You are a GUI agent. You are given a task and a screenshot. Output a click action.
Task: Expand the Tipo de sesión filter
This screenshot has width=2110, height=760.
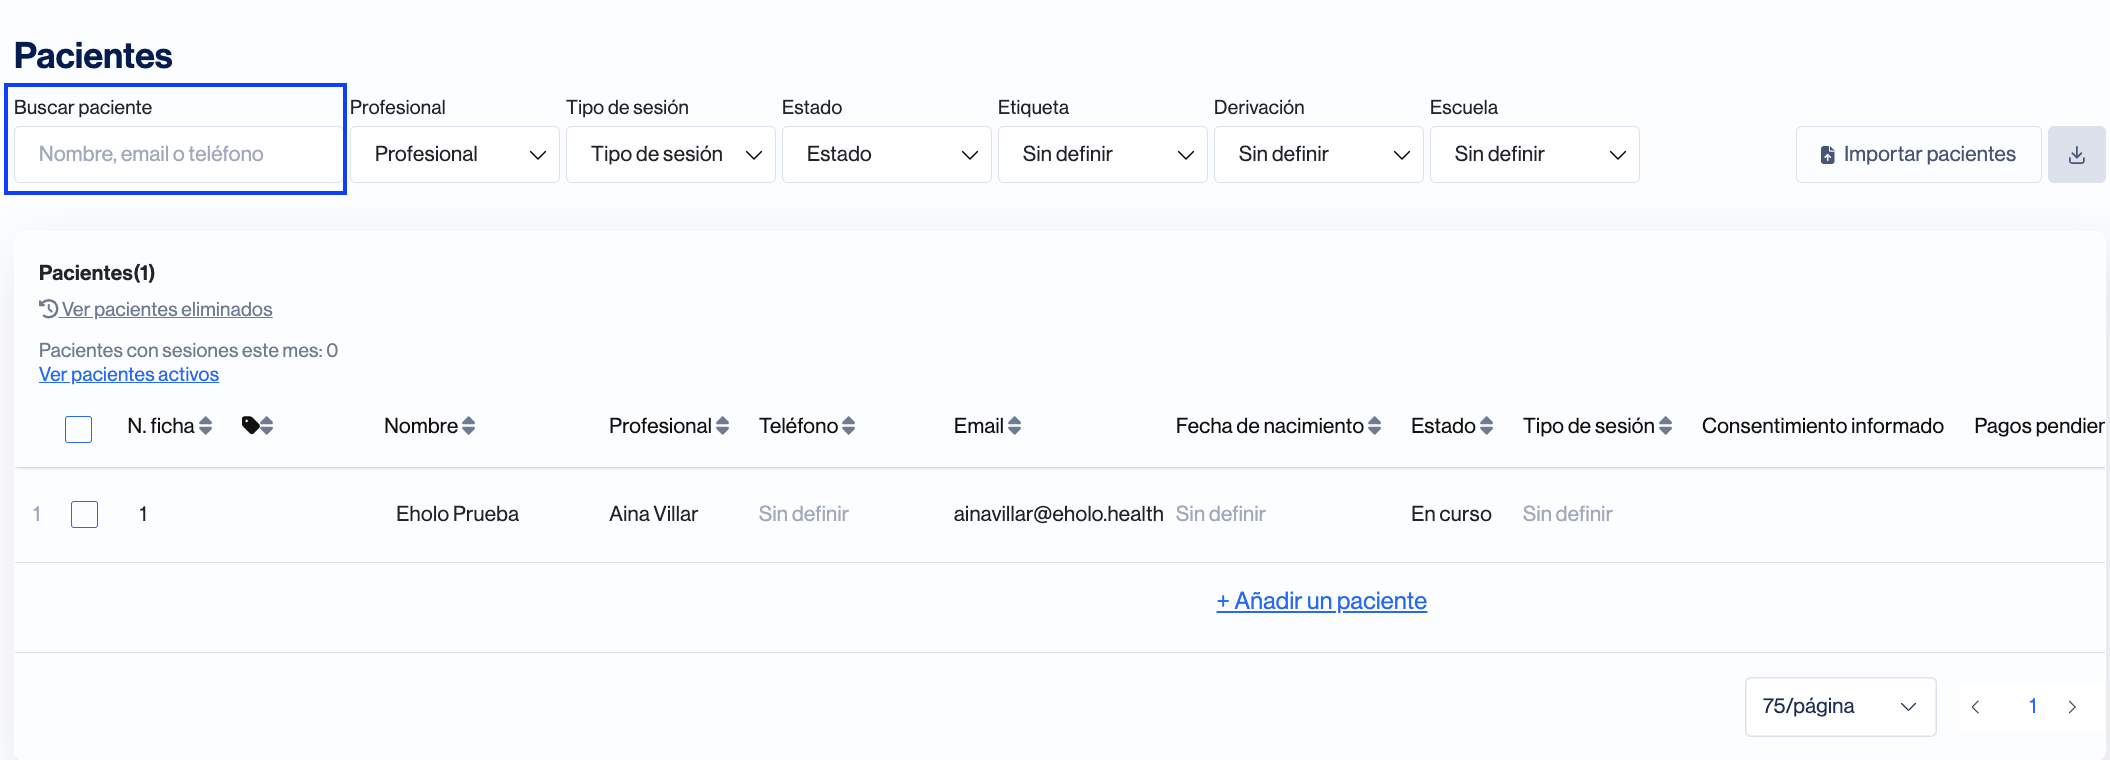tap(670, 155)
